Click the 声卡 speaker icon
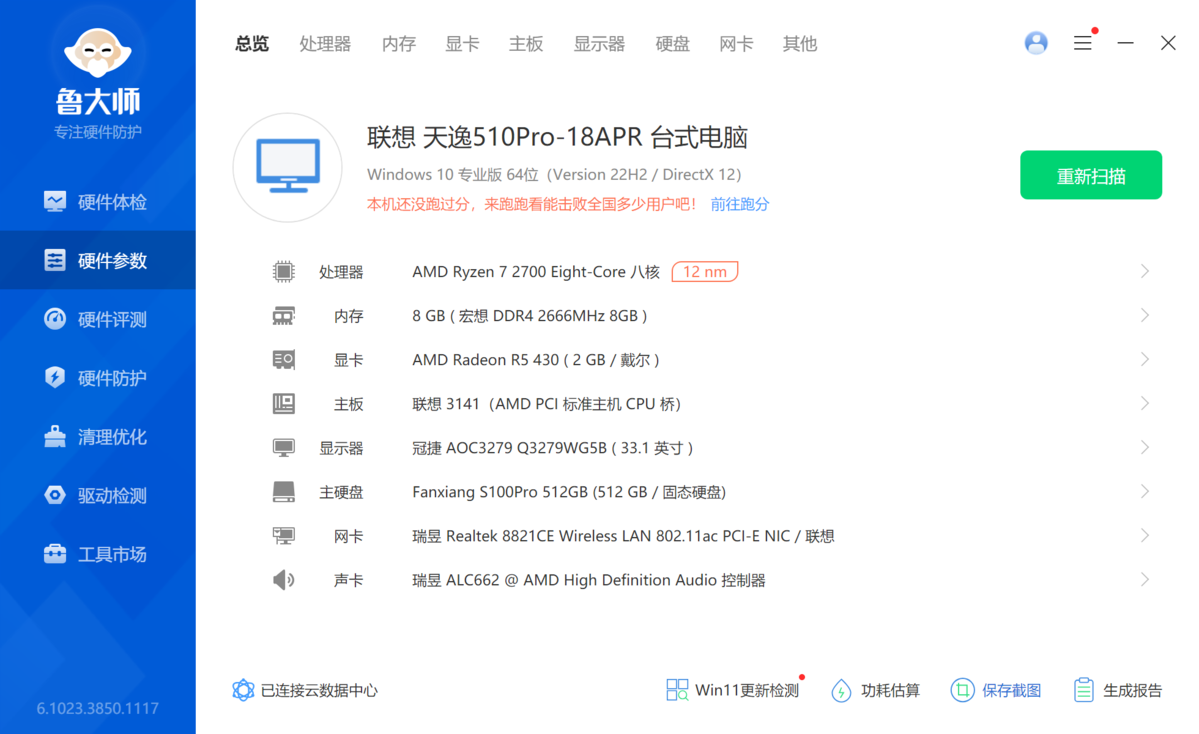 coord(284,580)
